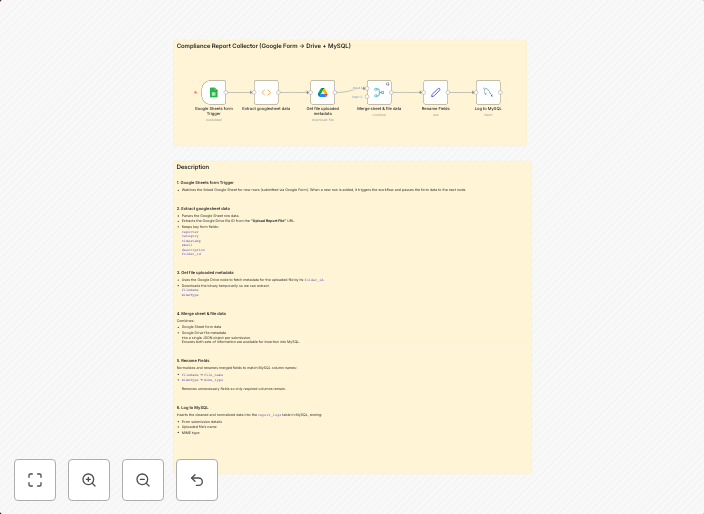Click the 'timestamp' code field in description
704x514 pixels.
coord(191,241)
